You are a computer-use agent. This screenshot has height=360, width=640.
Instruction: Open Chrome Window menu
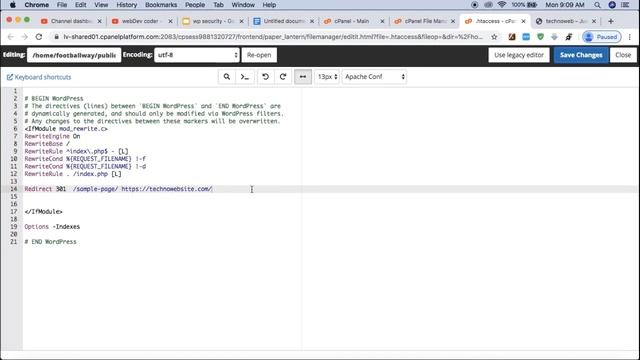point(243,5)
